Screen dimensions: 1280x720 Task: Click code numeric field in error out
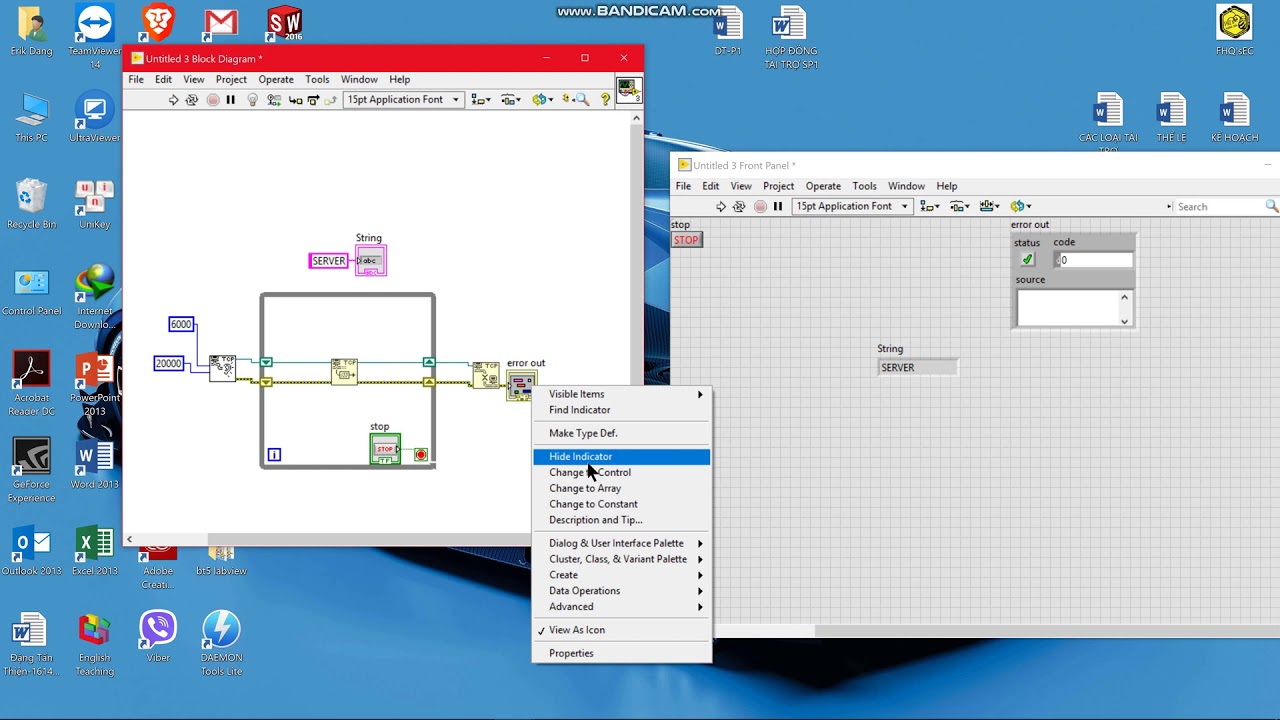coord(1096,260)
